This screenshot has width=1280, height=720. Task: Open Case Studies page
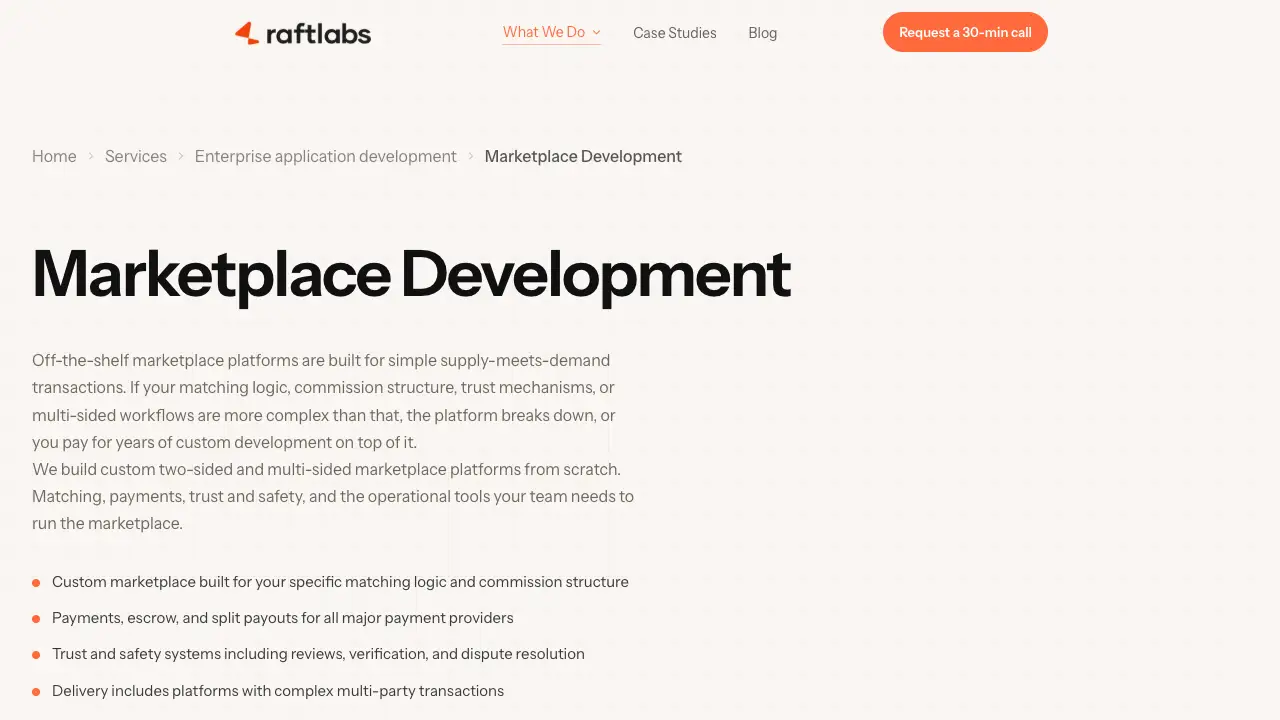click(x=675, y=33)
